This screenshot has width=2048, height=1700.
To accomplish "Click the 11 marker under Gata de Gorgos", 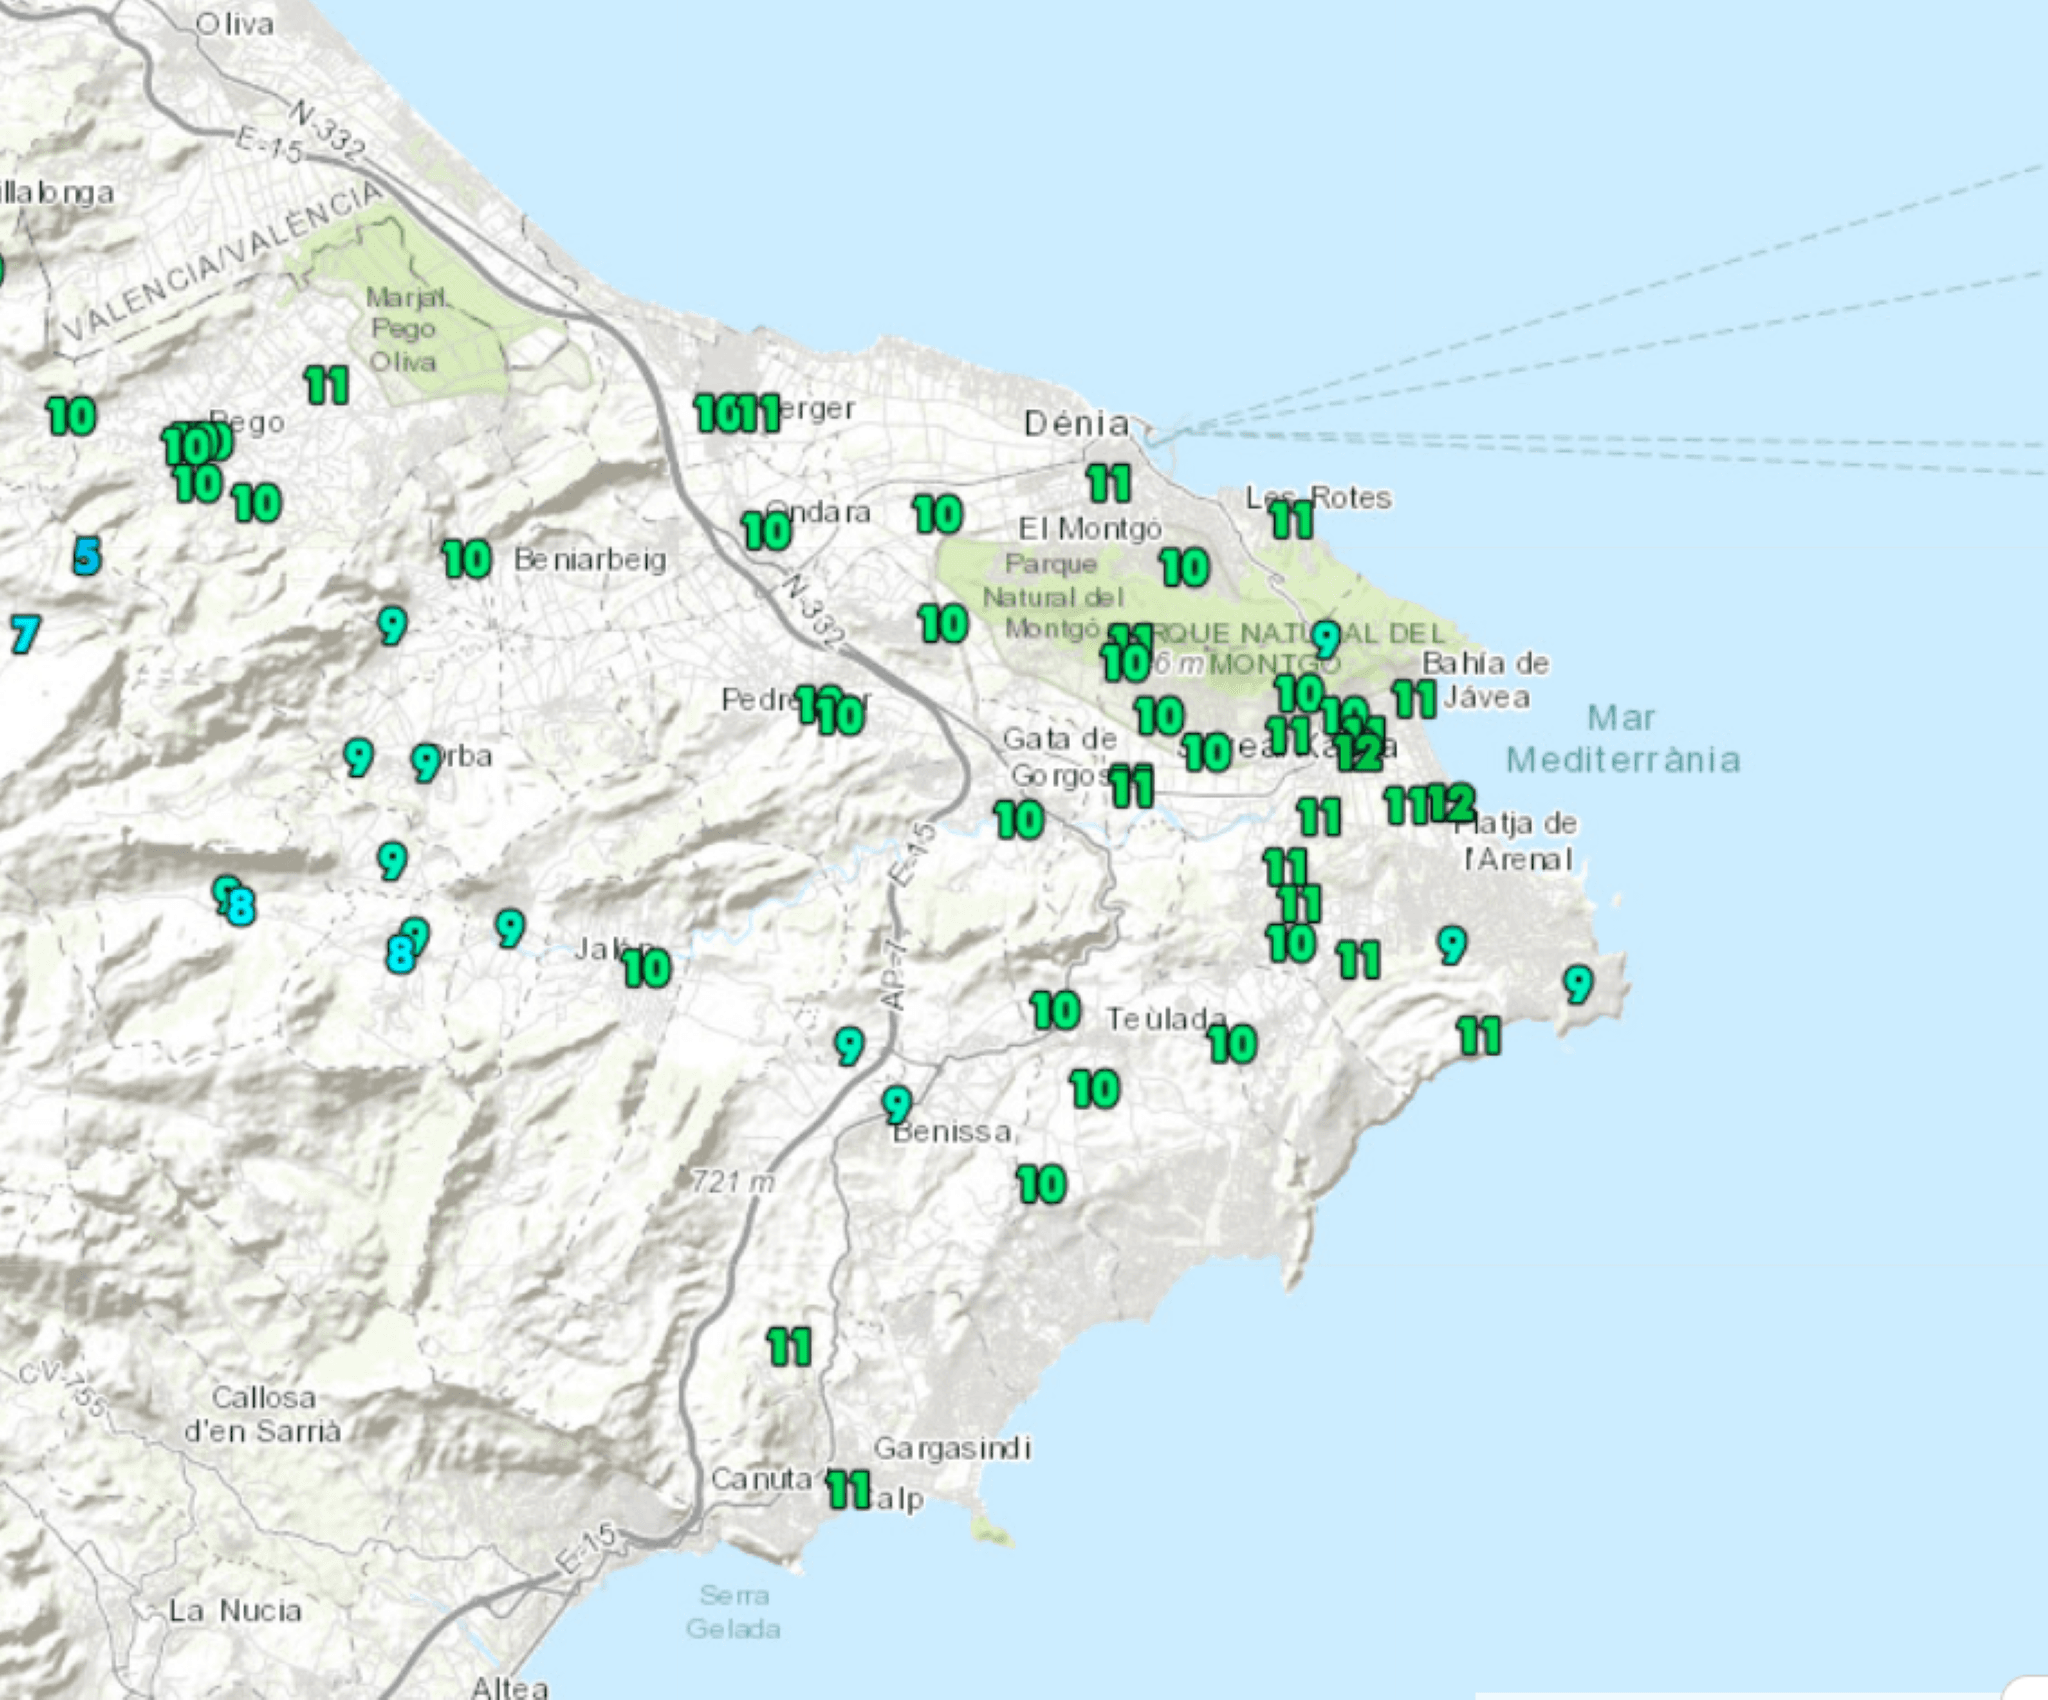I will 1132,787.
